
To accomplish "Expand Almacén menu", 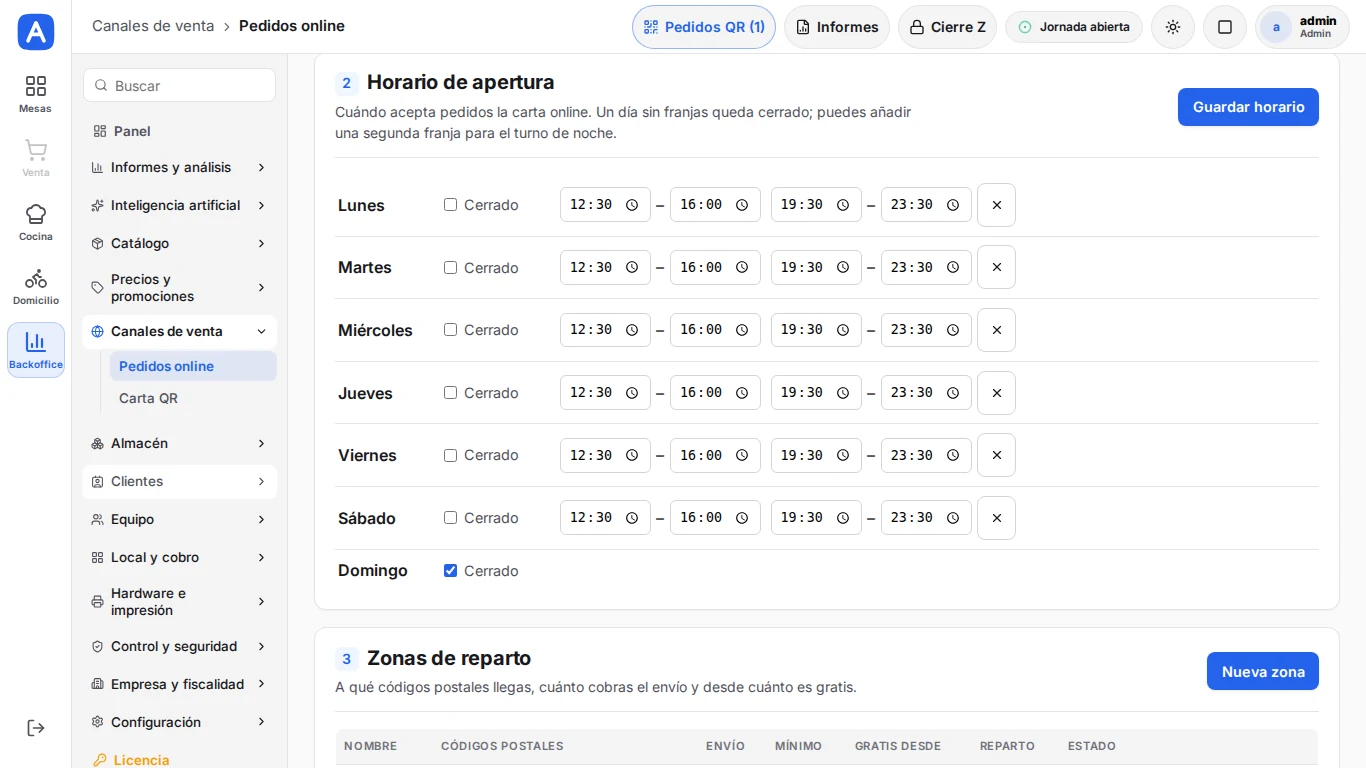I will point(180,443).
